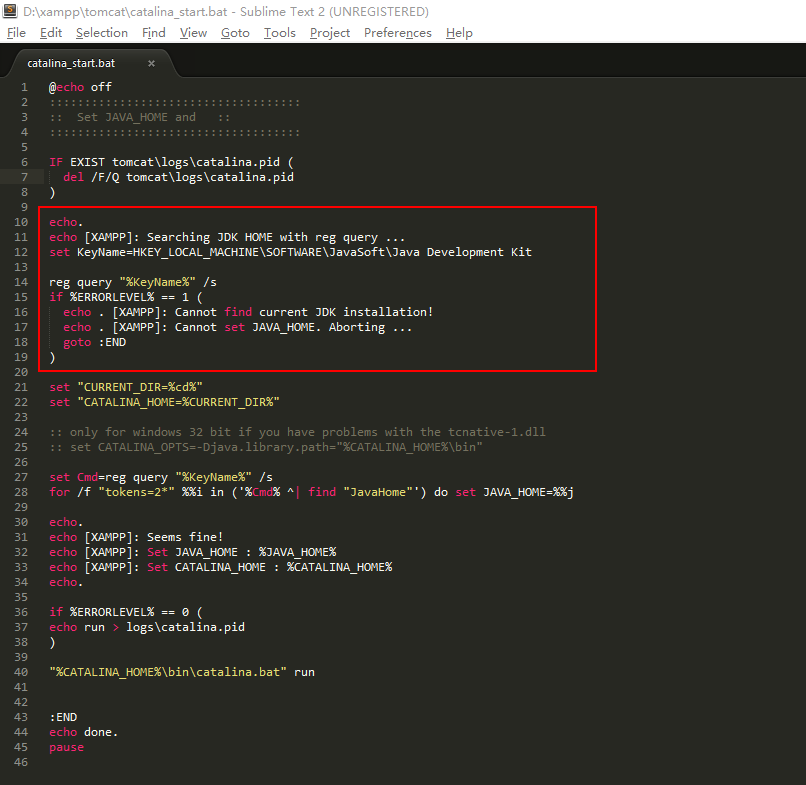Click 'Cannot find current JDK installation!' line
806x785 pixels.
click(248, 312)
